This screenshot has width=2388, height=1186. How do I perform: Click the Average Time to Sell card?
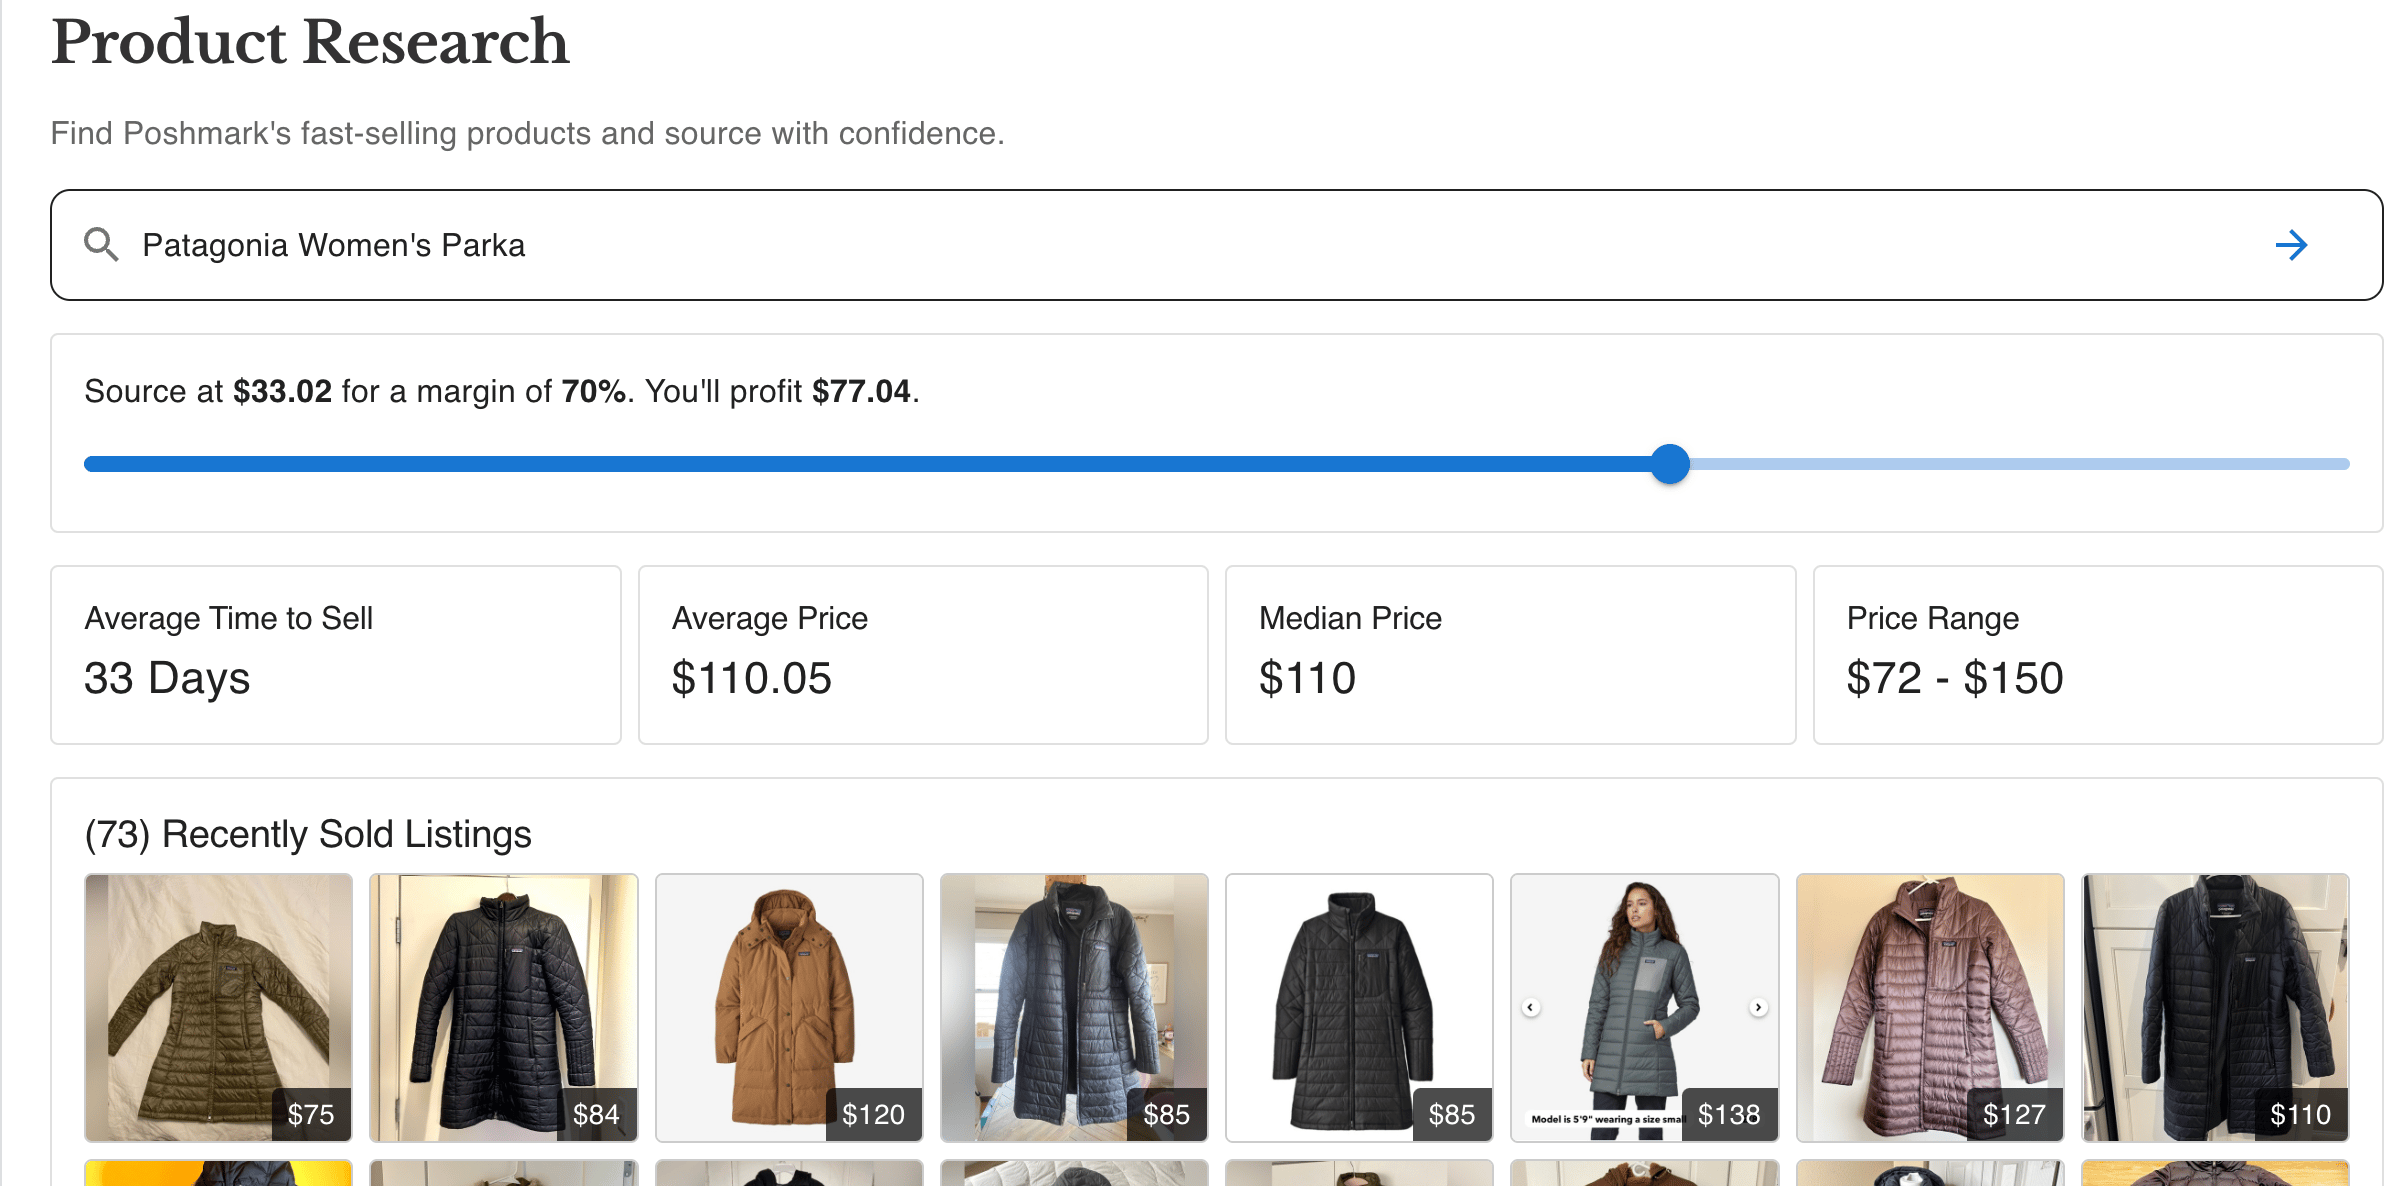coord(336,655)
